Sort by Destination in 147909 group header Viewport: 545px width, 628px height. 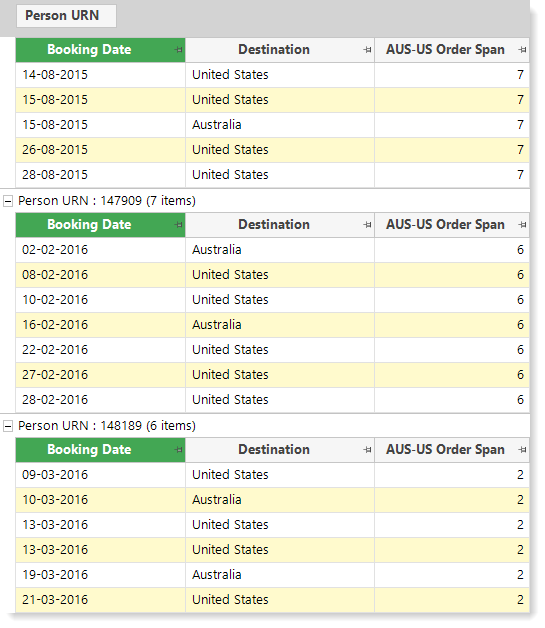274,225
